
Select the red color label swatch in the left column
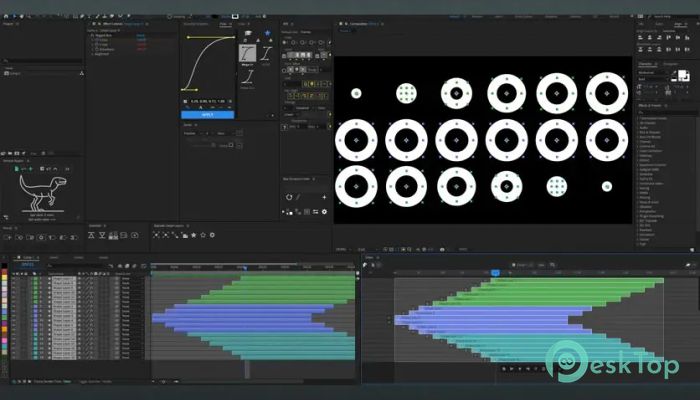[5, 271]
